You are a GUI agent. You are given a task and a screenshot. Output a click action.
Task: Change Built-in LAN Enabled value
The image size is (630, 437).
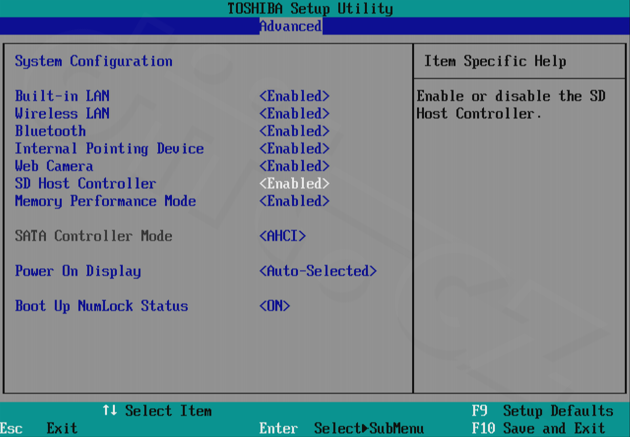click(x=294, y=96)
